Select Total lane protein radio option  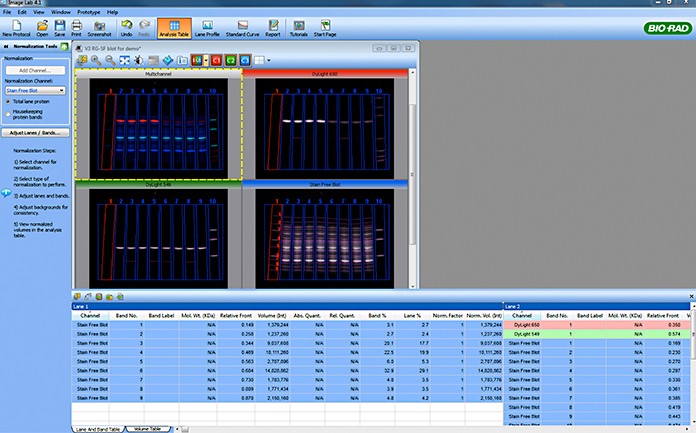pyautogui.click(x=9, y=101)
